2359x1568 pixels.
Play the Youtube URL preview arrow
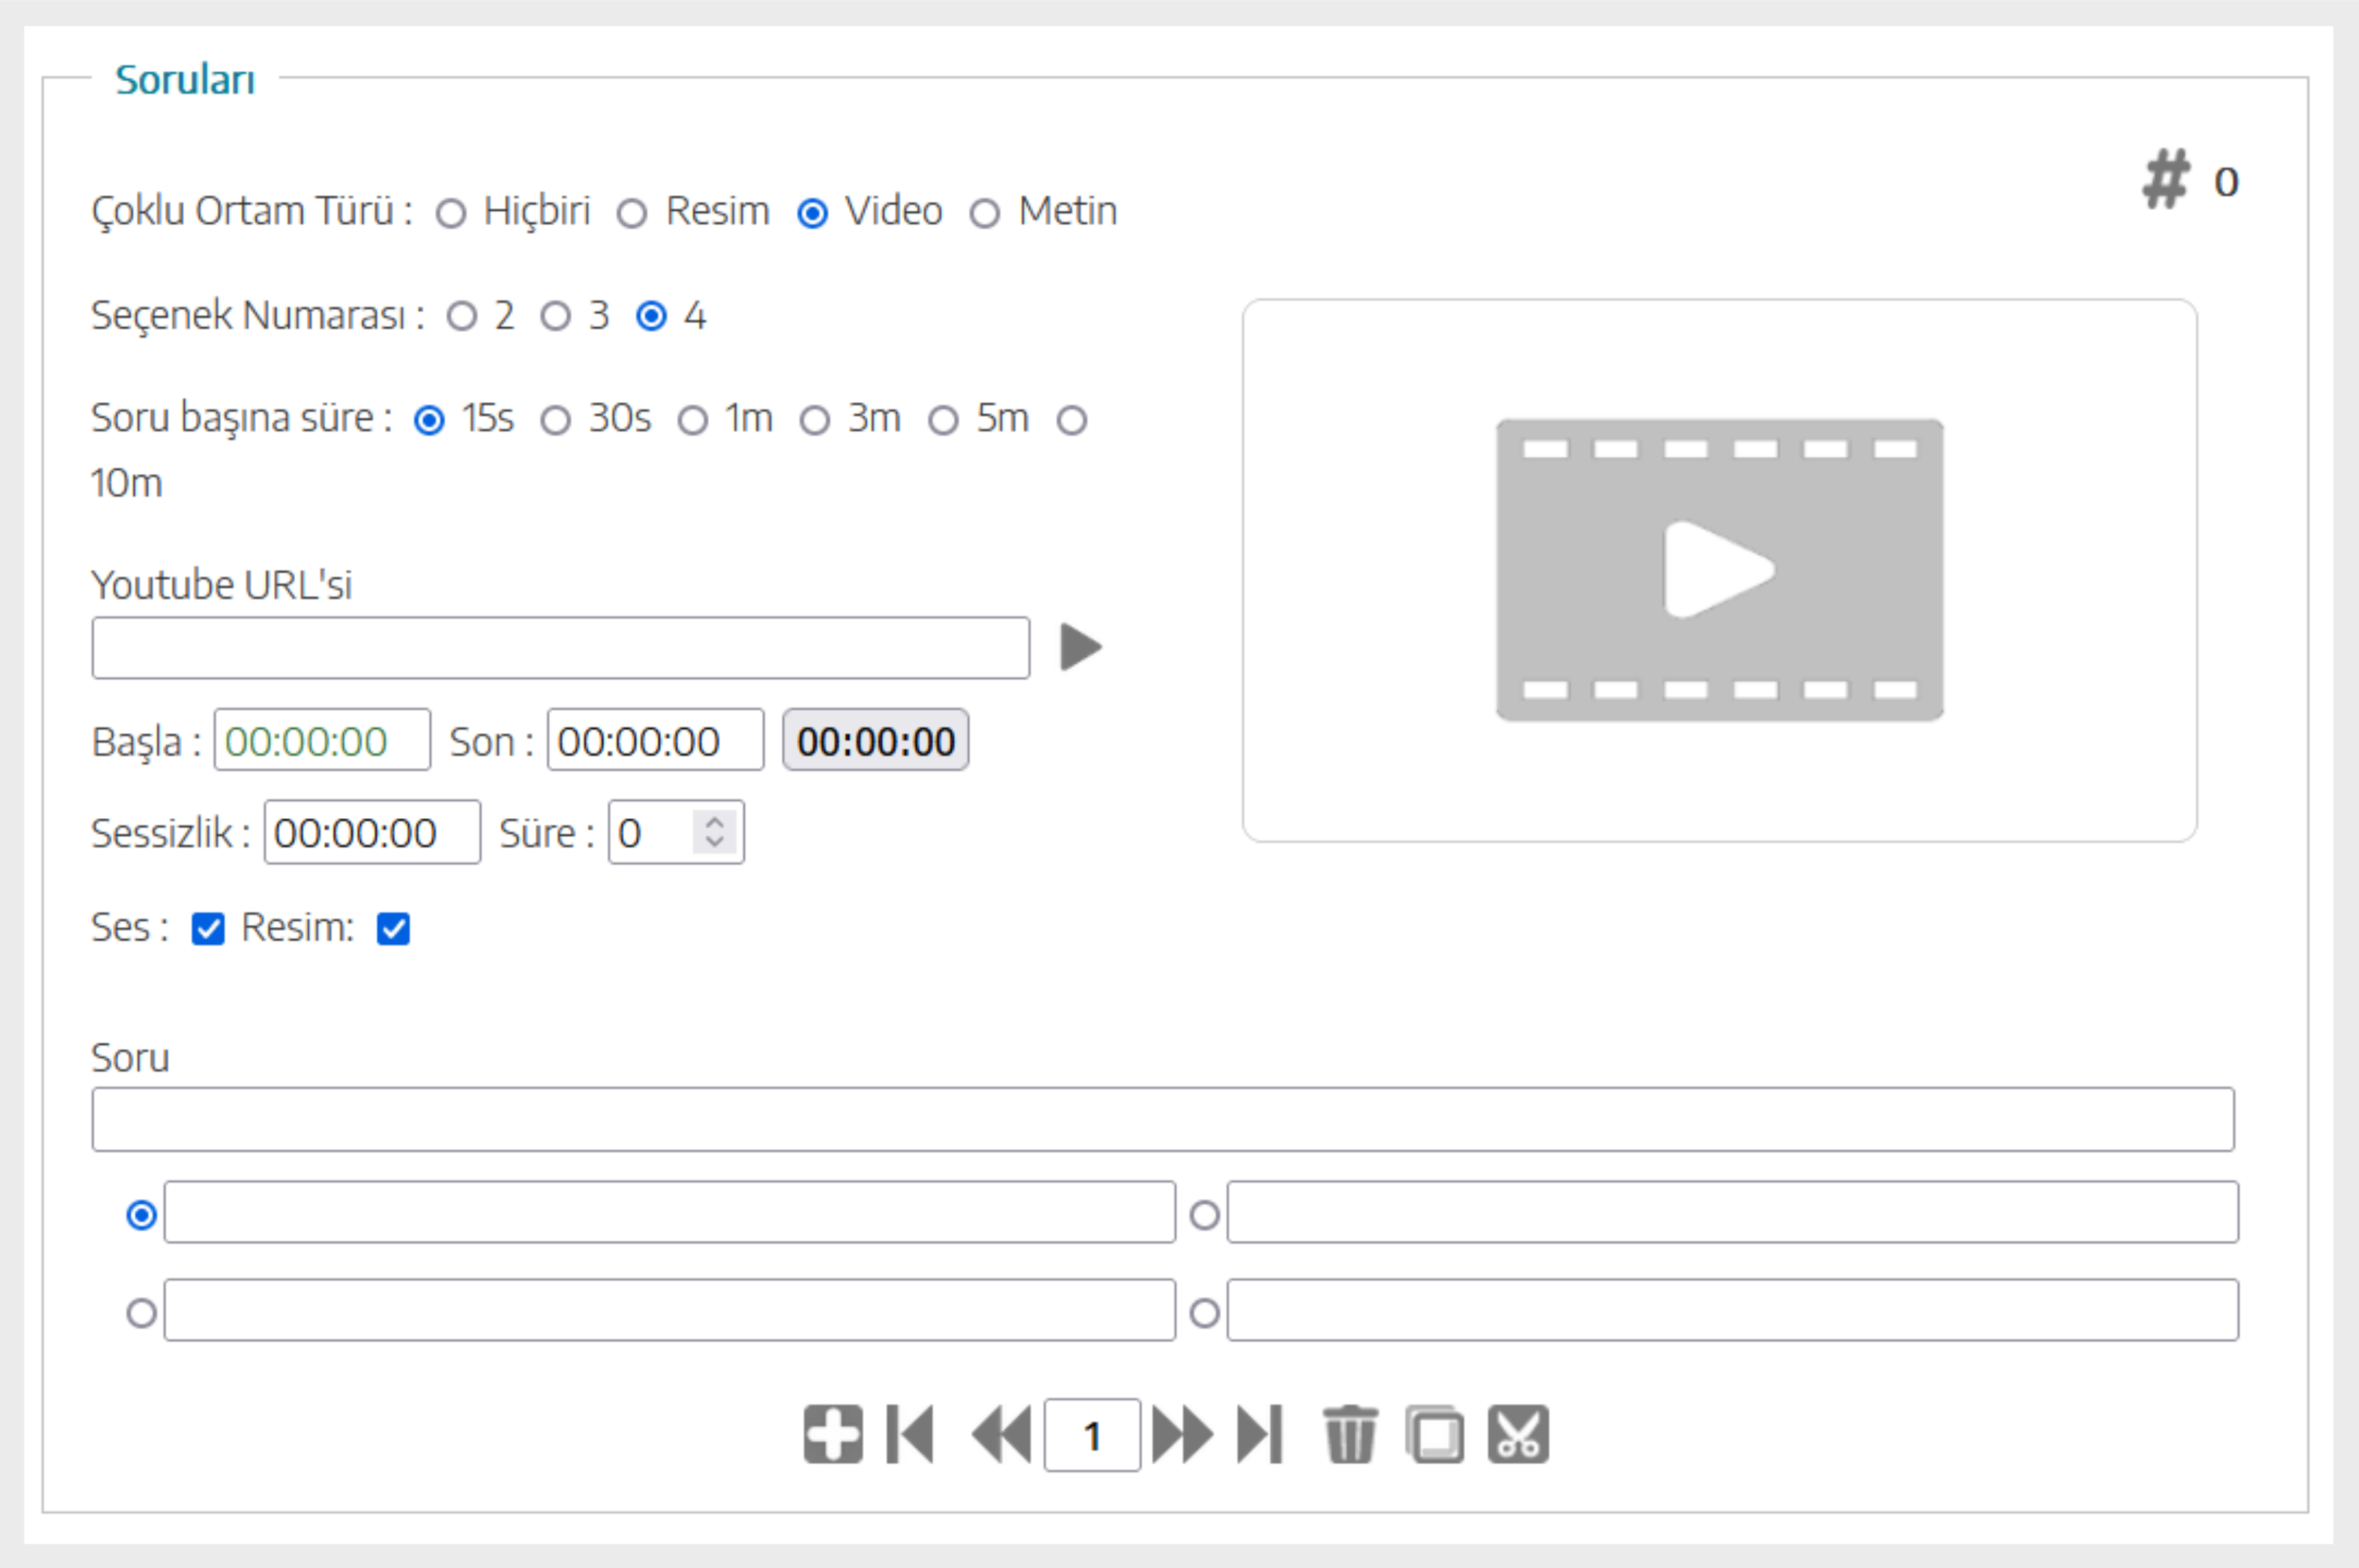(x=1081, y=647)
